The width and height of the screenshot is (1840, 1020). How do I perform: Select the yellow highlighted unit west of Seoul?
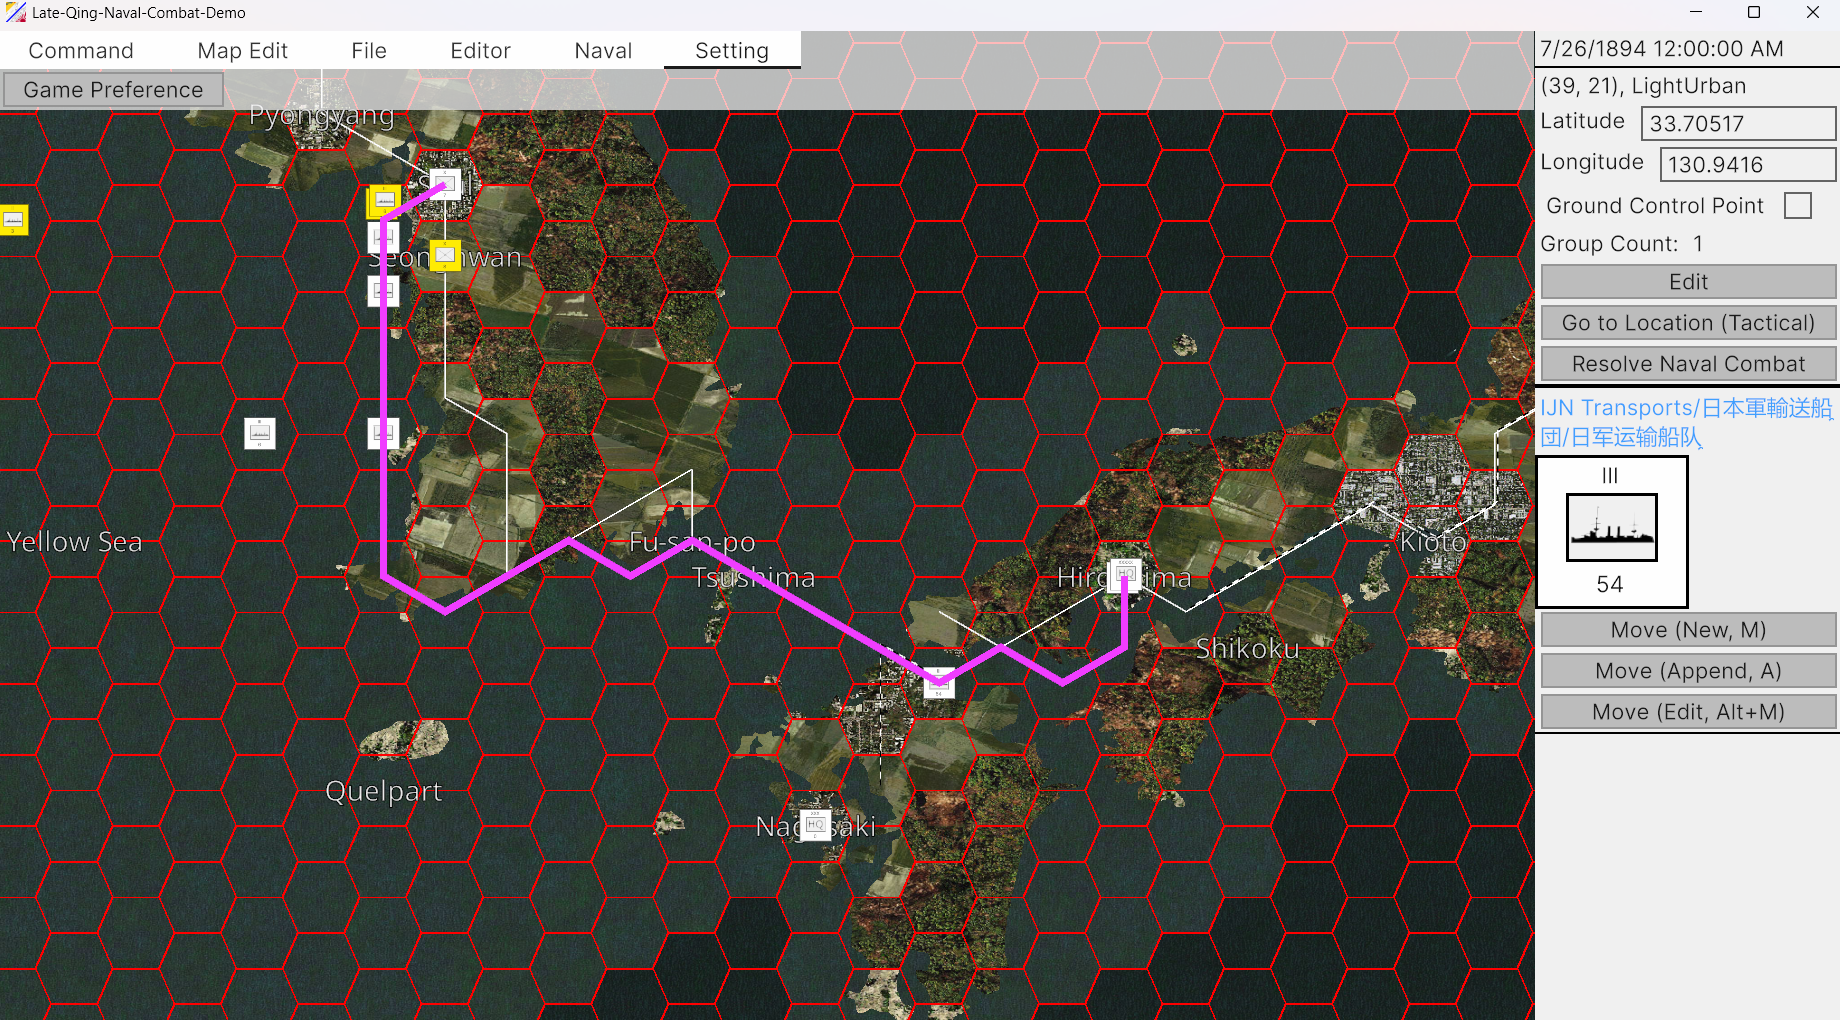pyautogui.click(x=384, y=201)
